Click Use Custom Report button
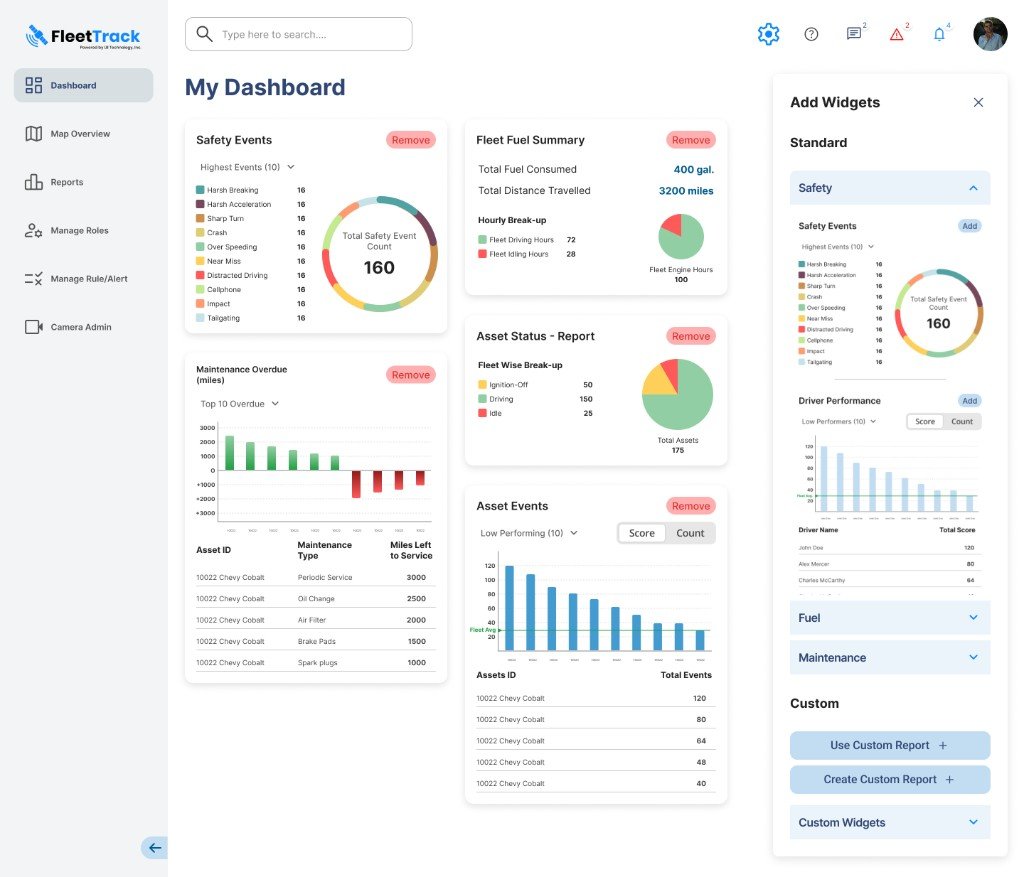This screenshot has height=877, width=1024. tap(889, 745)
